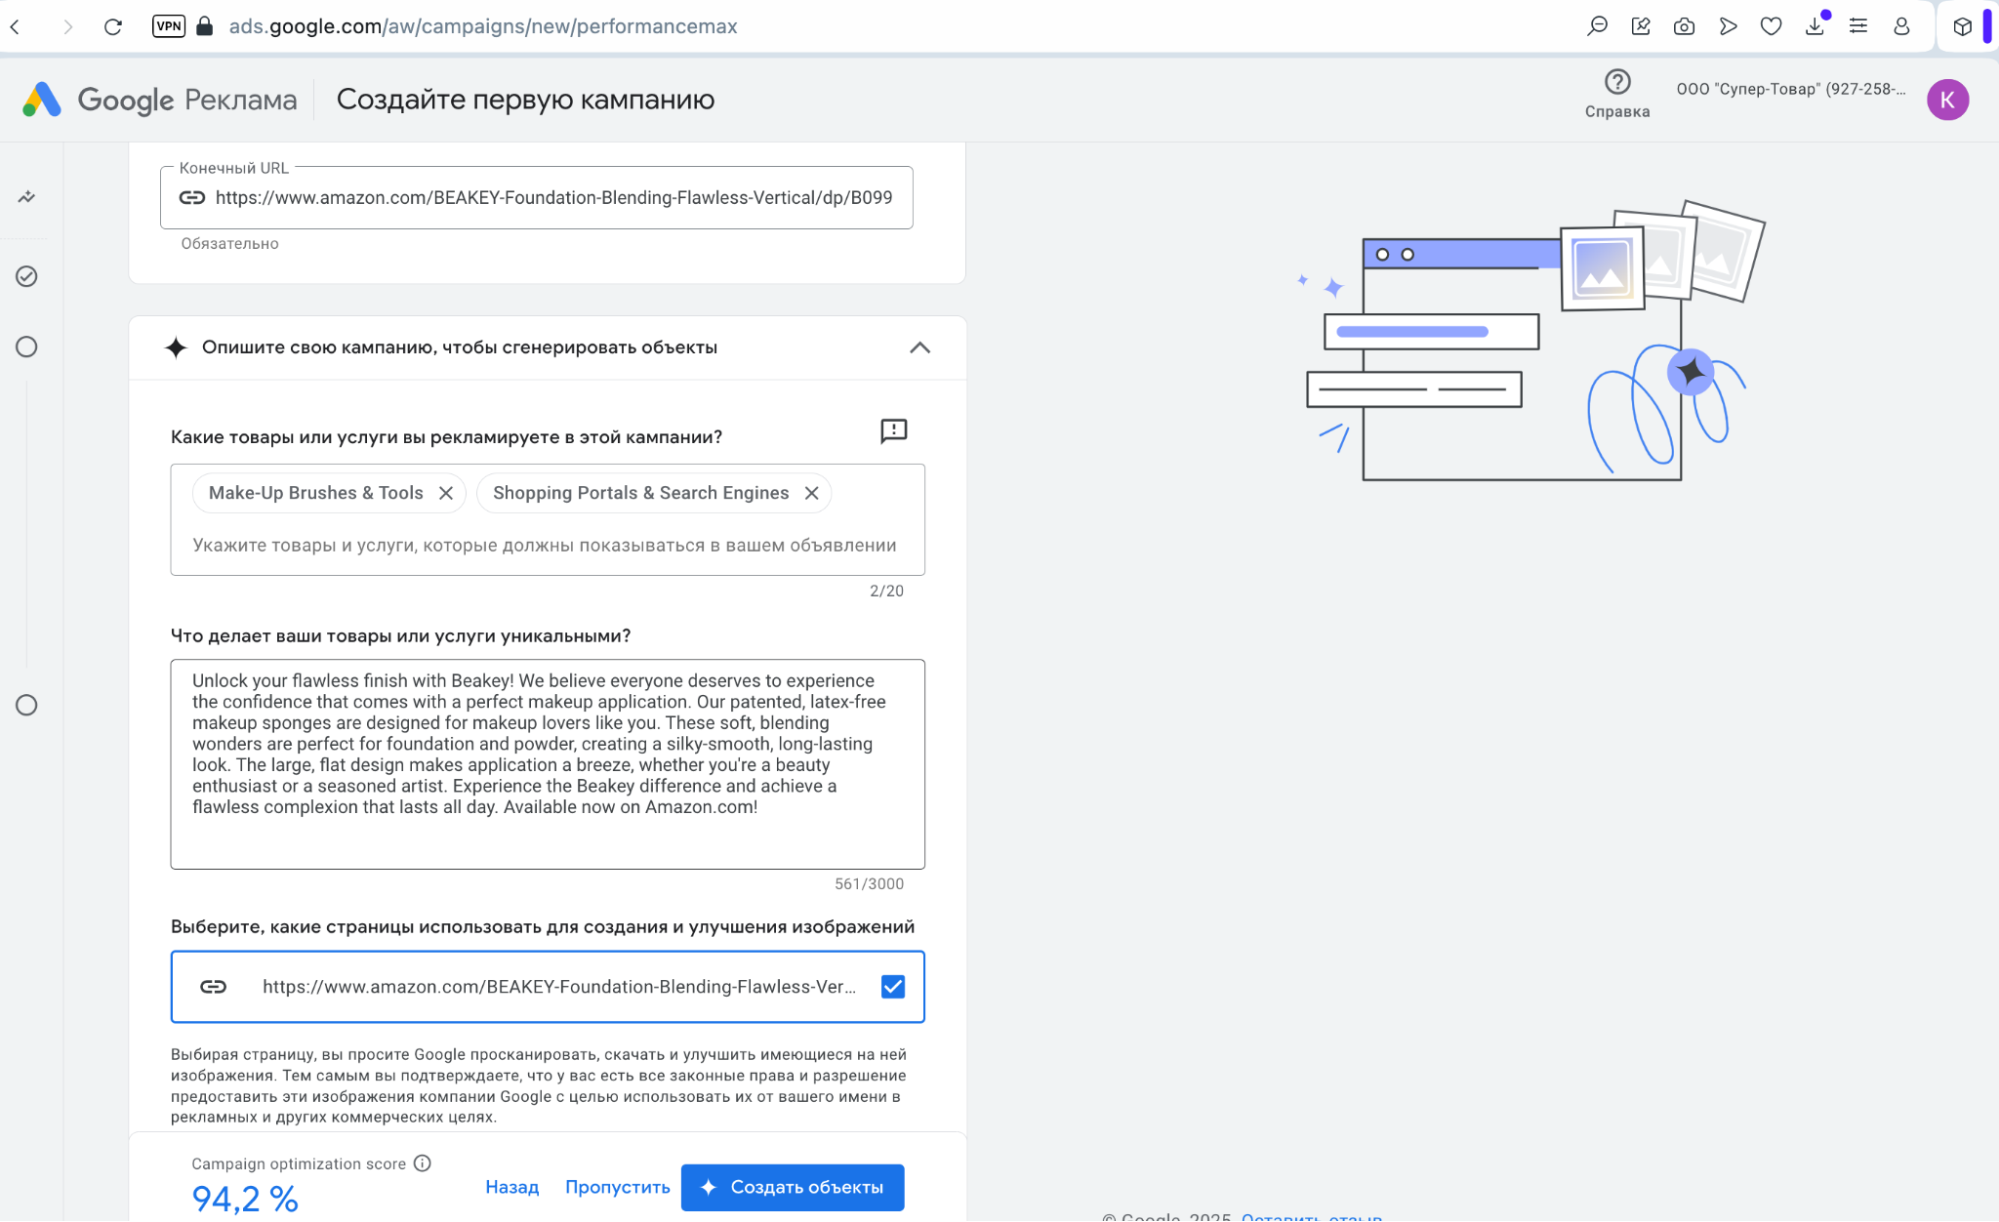Click Пропустить to skip
Screen dimensions: 1999x1222
click(x=617, y=1187)
